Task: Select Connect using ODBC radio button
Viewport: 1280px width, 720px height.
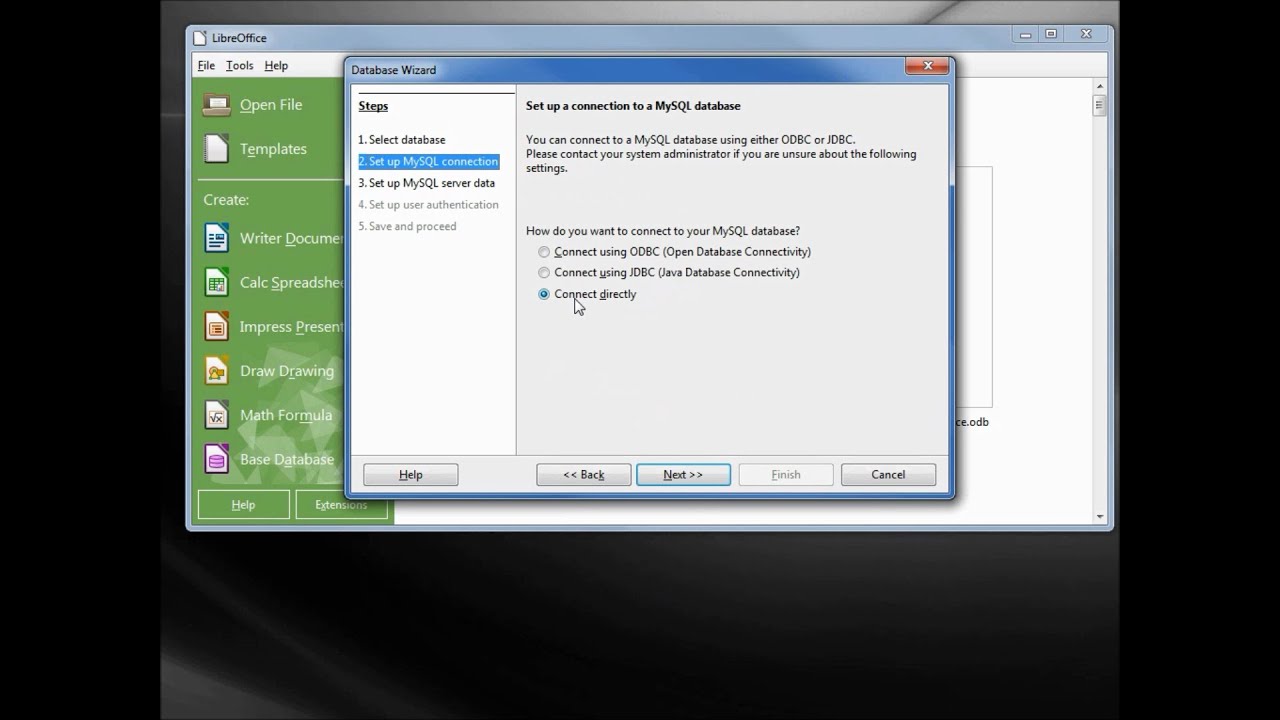Action: [544, 252]
